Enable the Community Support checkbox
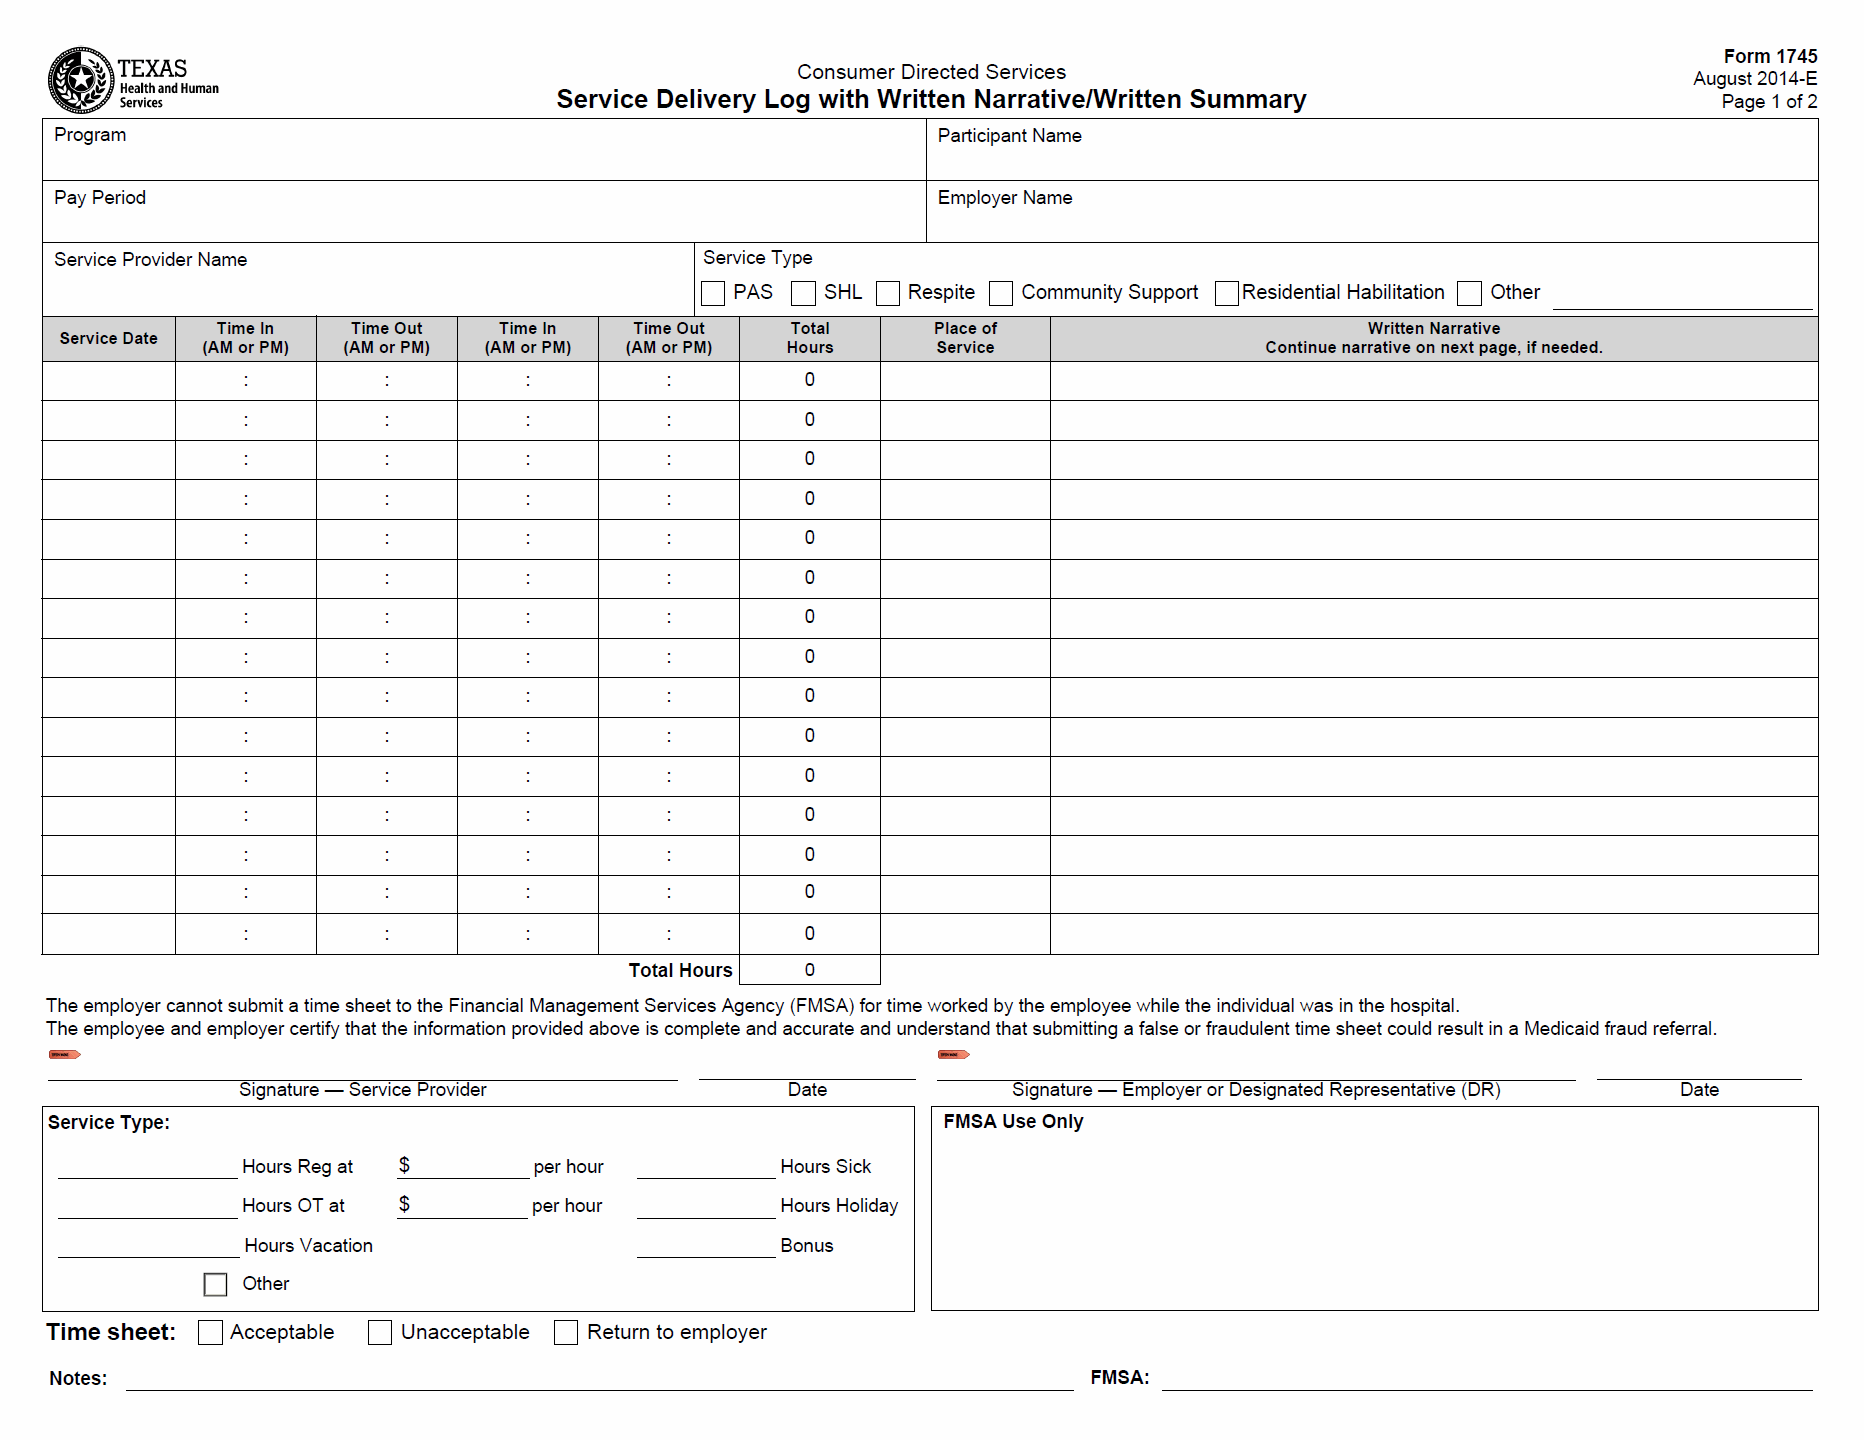1864x1440 pixels. click(x=1001, y=293)
